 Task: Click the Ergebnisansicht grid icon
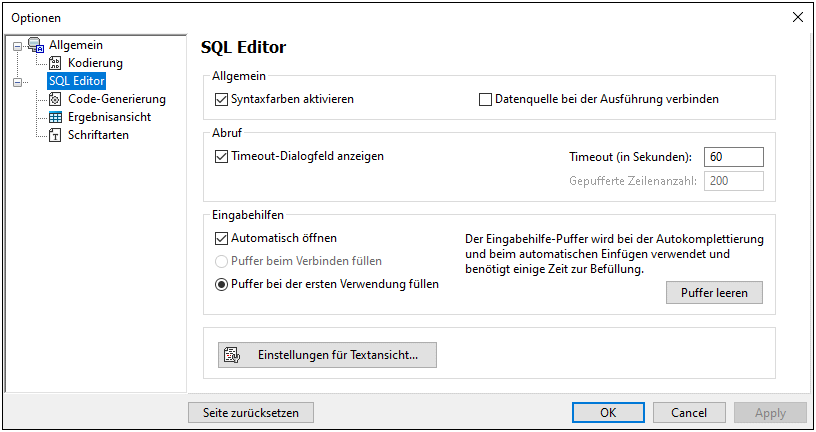coord(56,117)
